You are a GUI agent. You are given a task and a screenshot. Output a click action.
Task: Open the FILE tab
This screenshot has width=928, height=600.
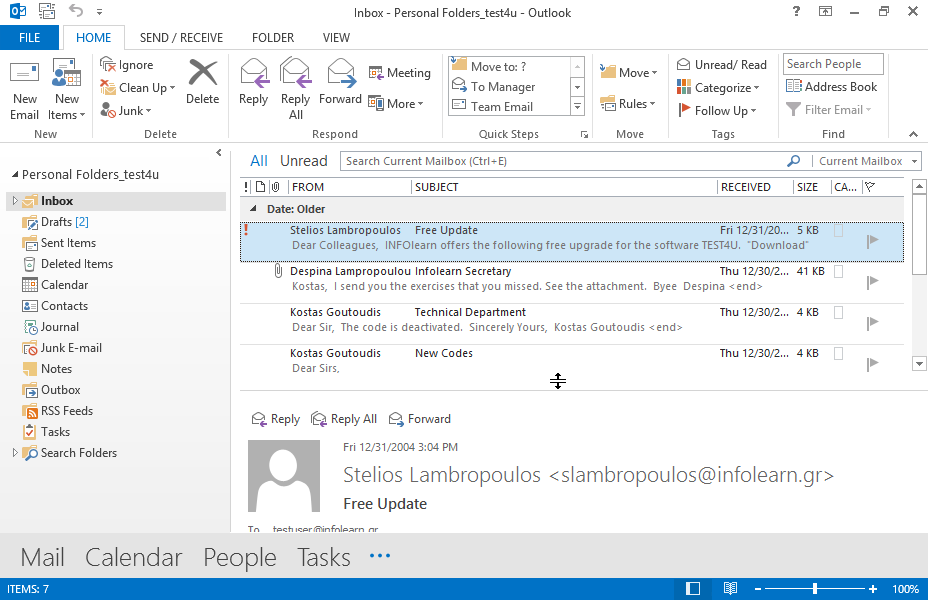pos(30,38)
